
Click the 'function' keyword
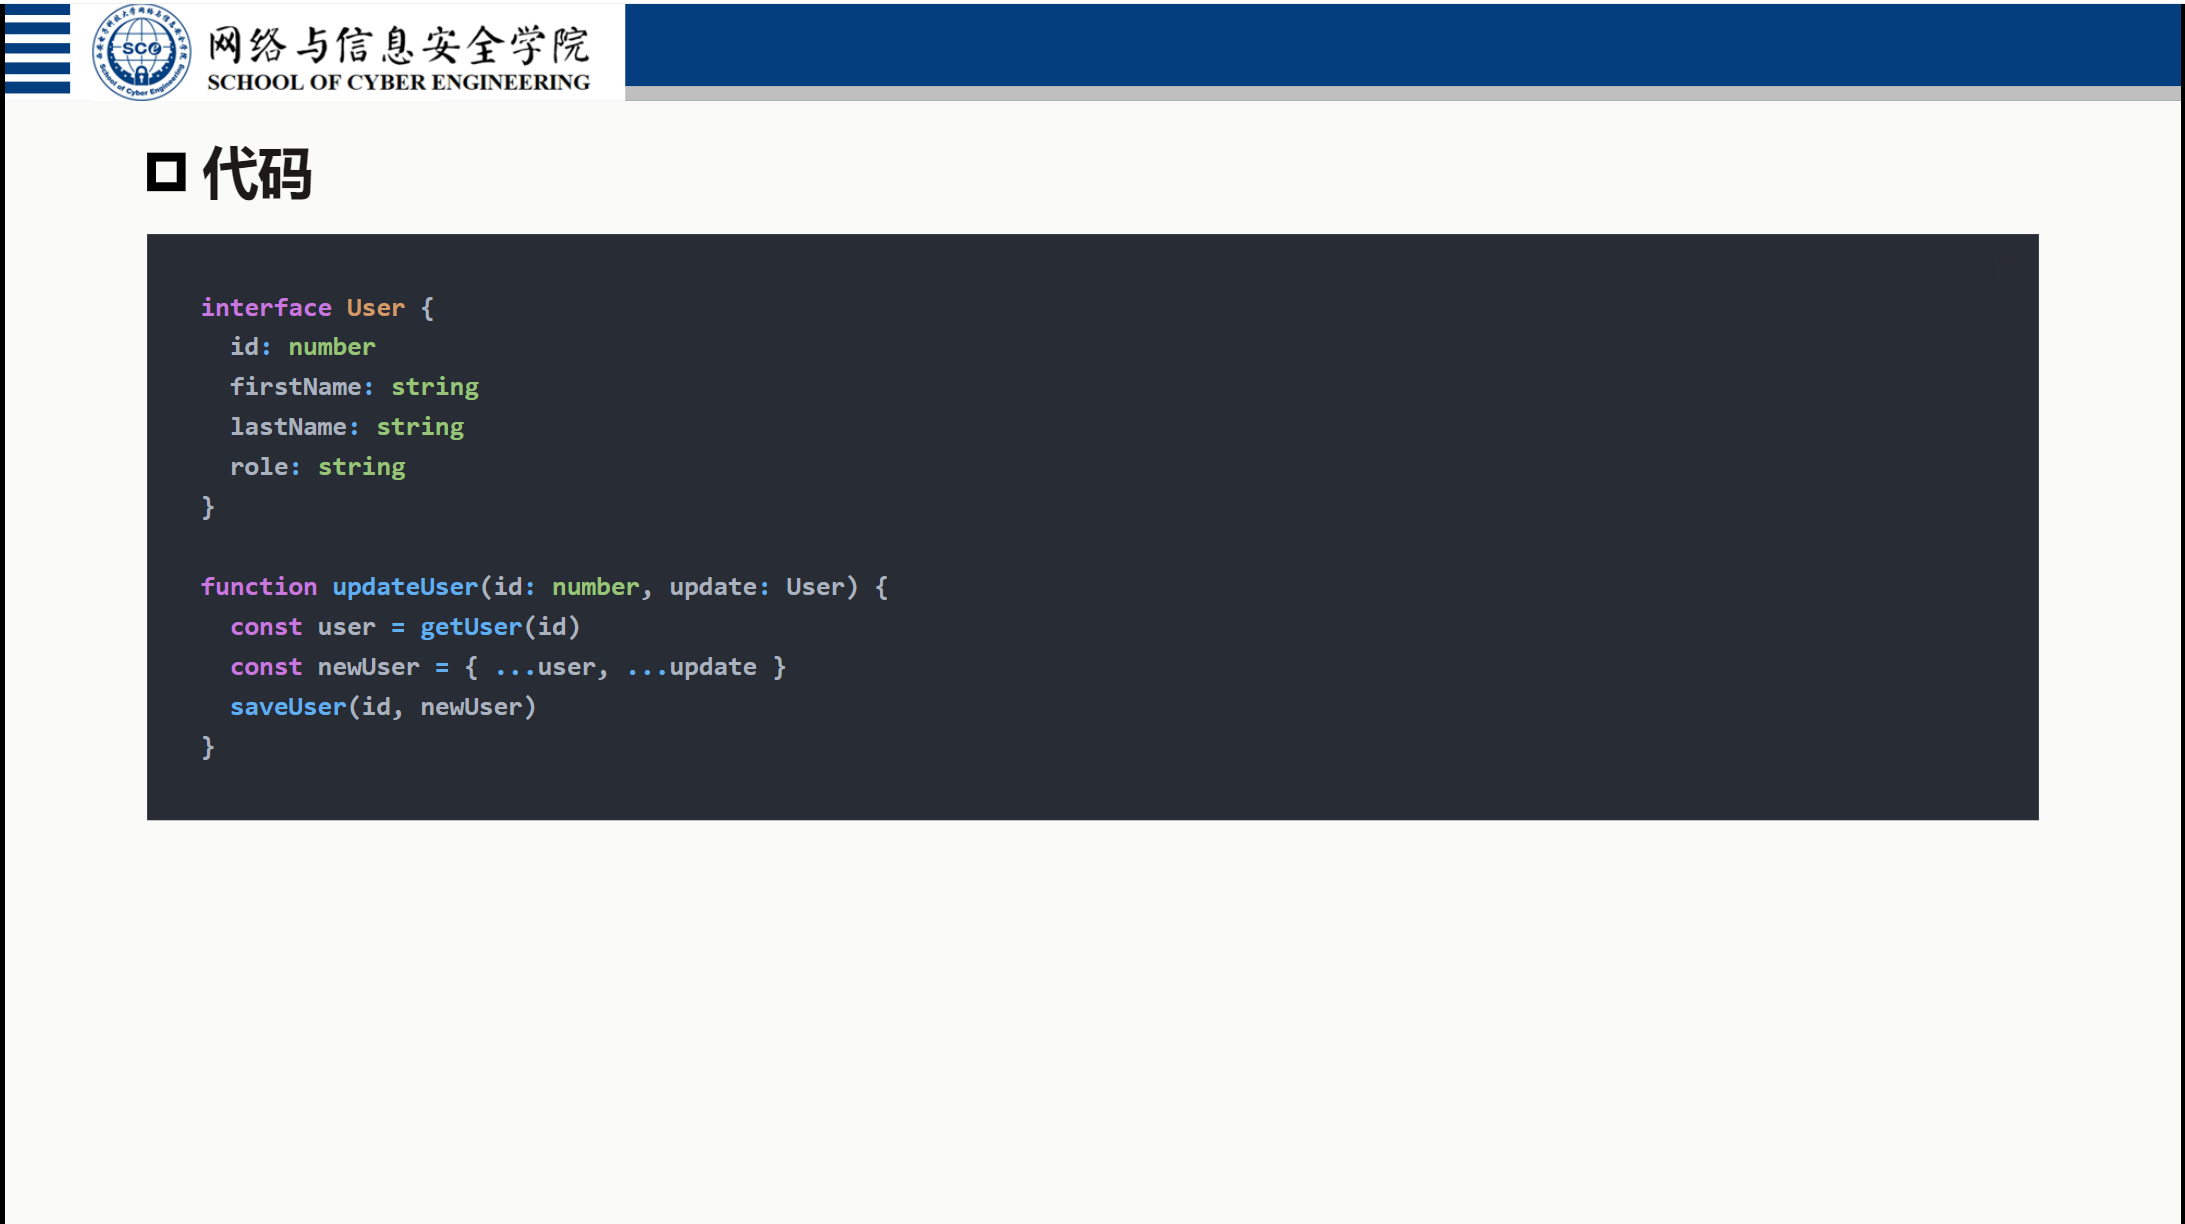coord(259,587)
